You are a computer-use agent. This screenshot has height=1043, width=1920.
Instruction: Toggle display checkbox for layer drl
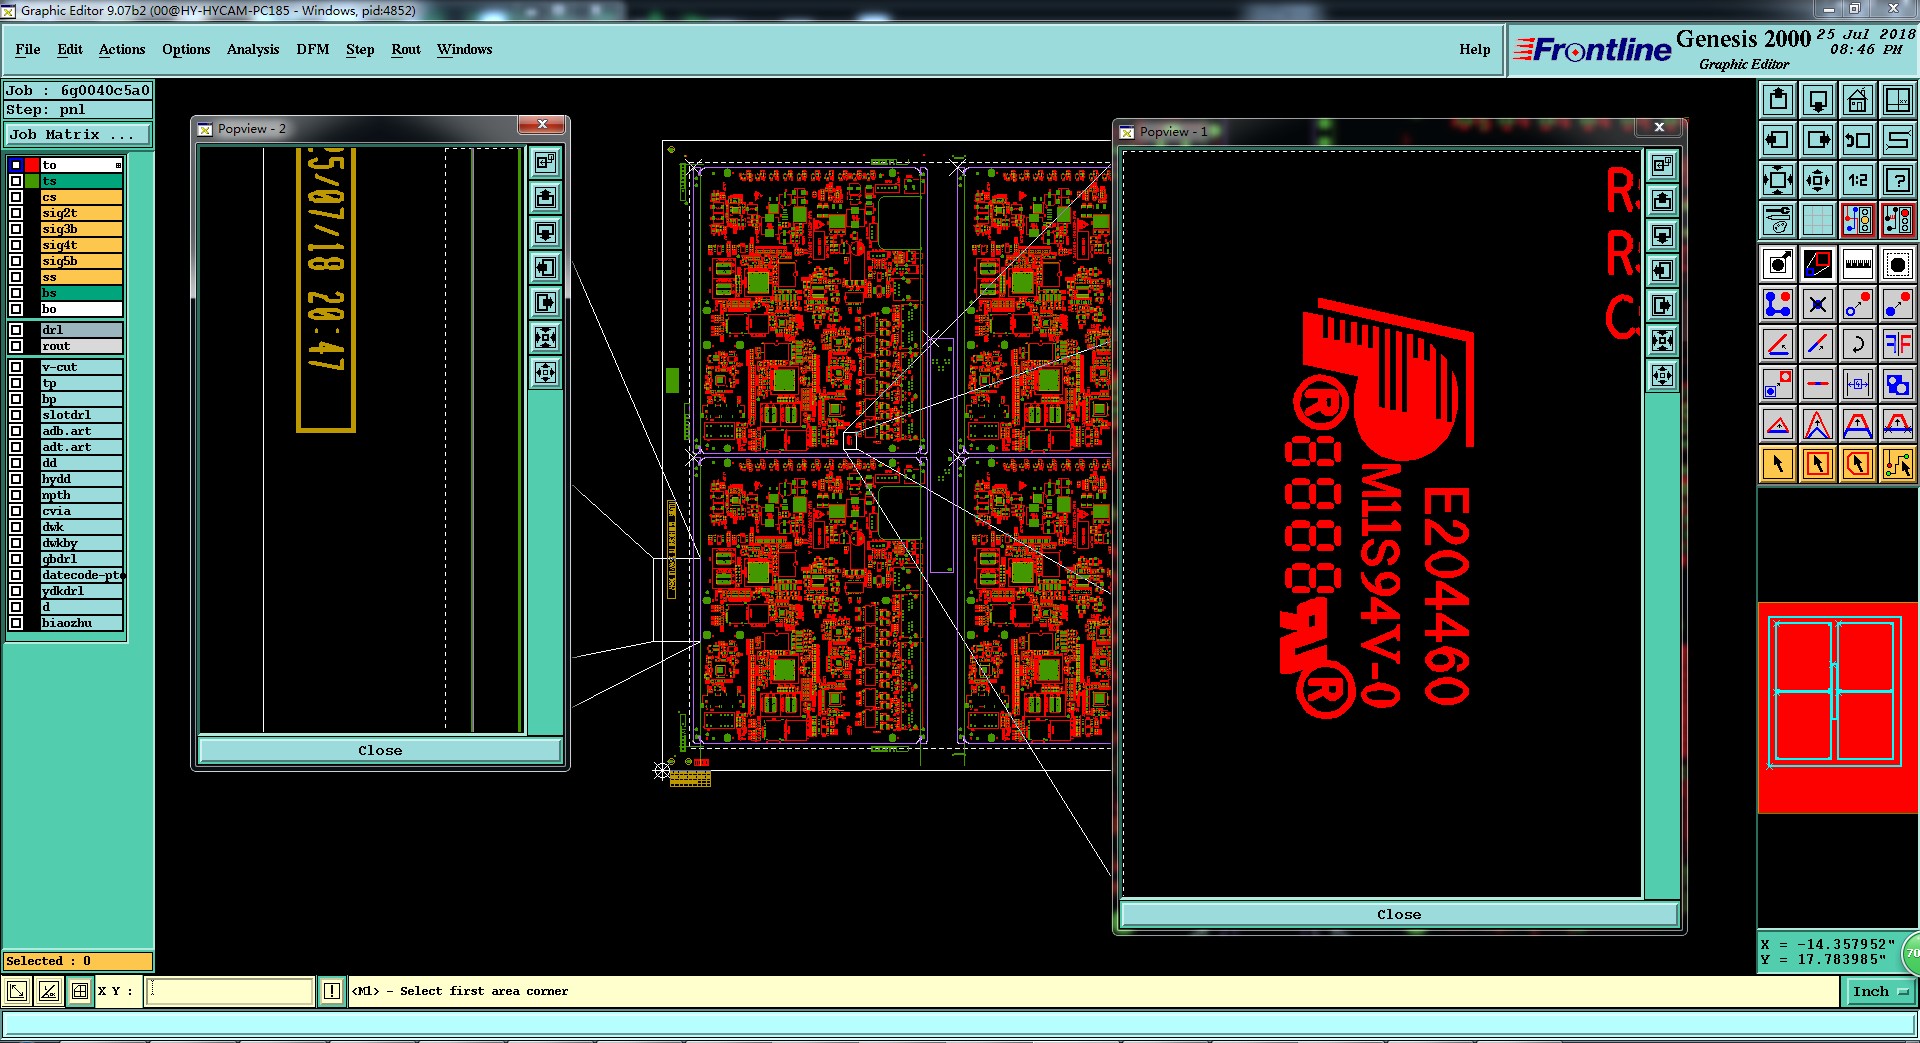point(16,330)
